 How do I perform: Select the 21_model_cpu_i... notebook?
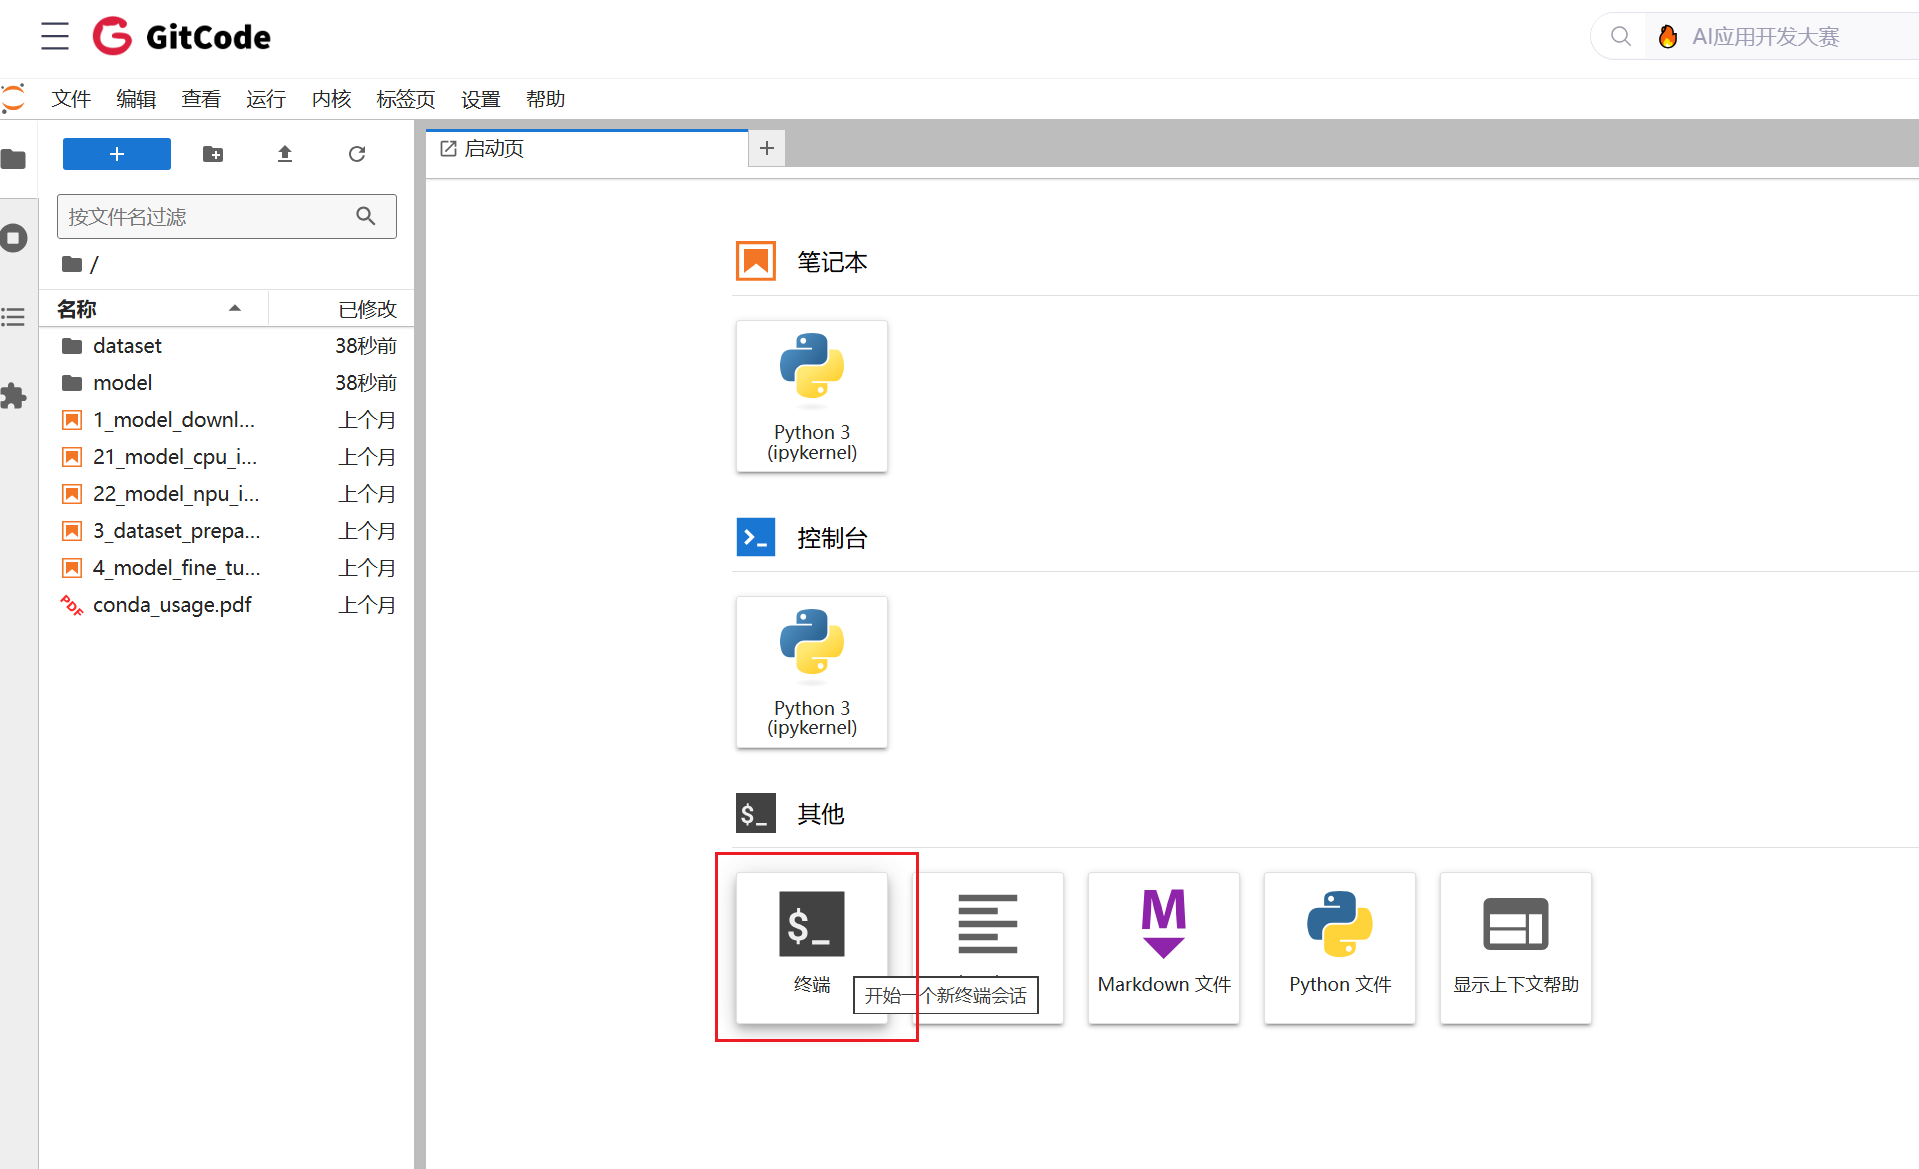coord(227,457)
